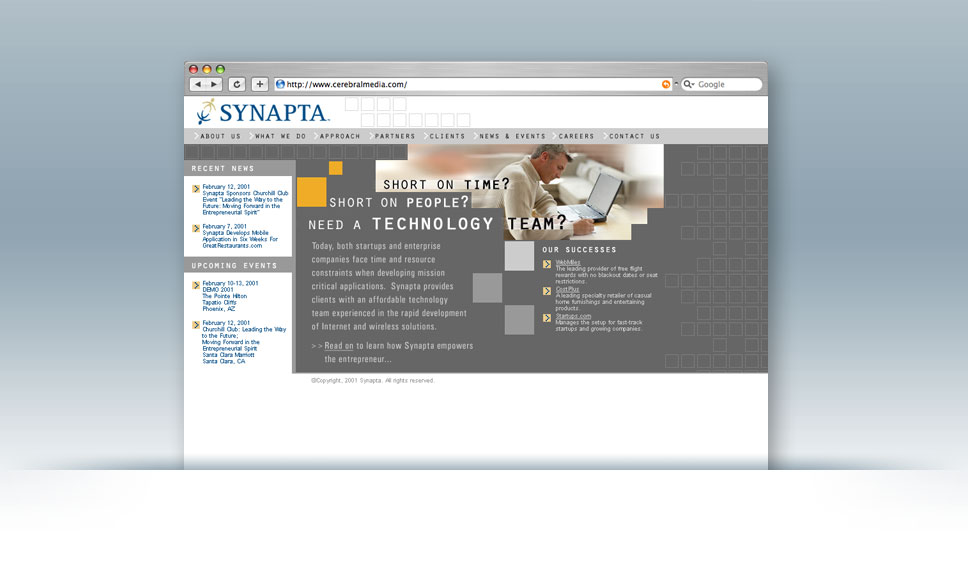Click the copyright 2001 Synapta text

click(x=373, y=381)
